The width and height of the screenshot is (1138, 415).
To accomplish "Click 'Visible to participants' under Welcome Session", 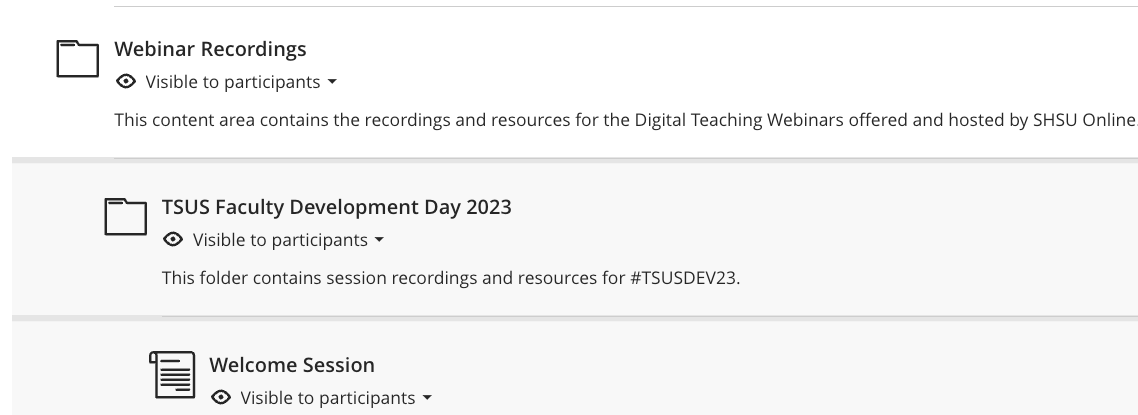I will (x=328, y=398).
